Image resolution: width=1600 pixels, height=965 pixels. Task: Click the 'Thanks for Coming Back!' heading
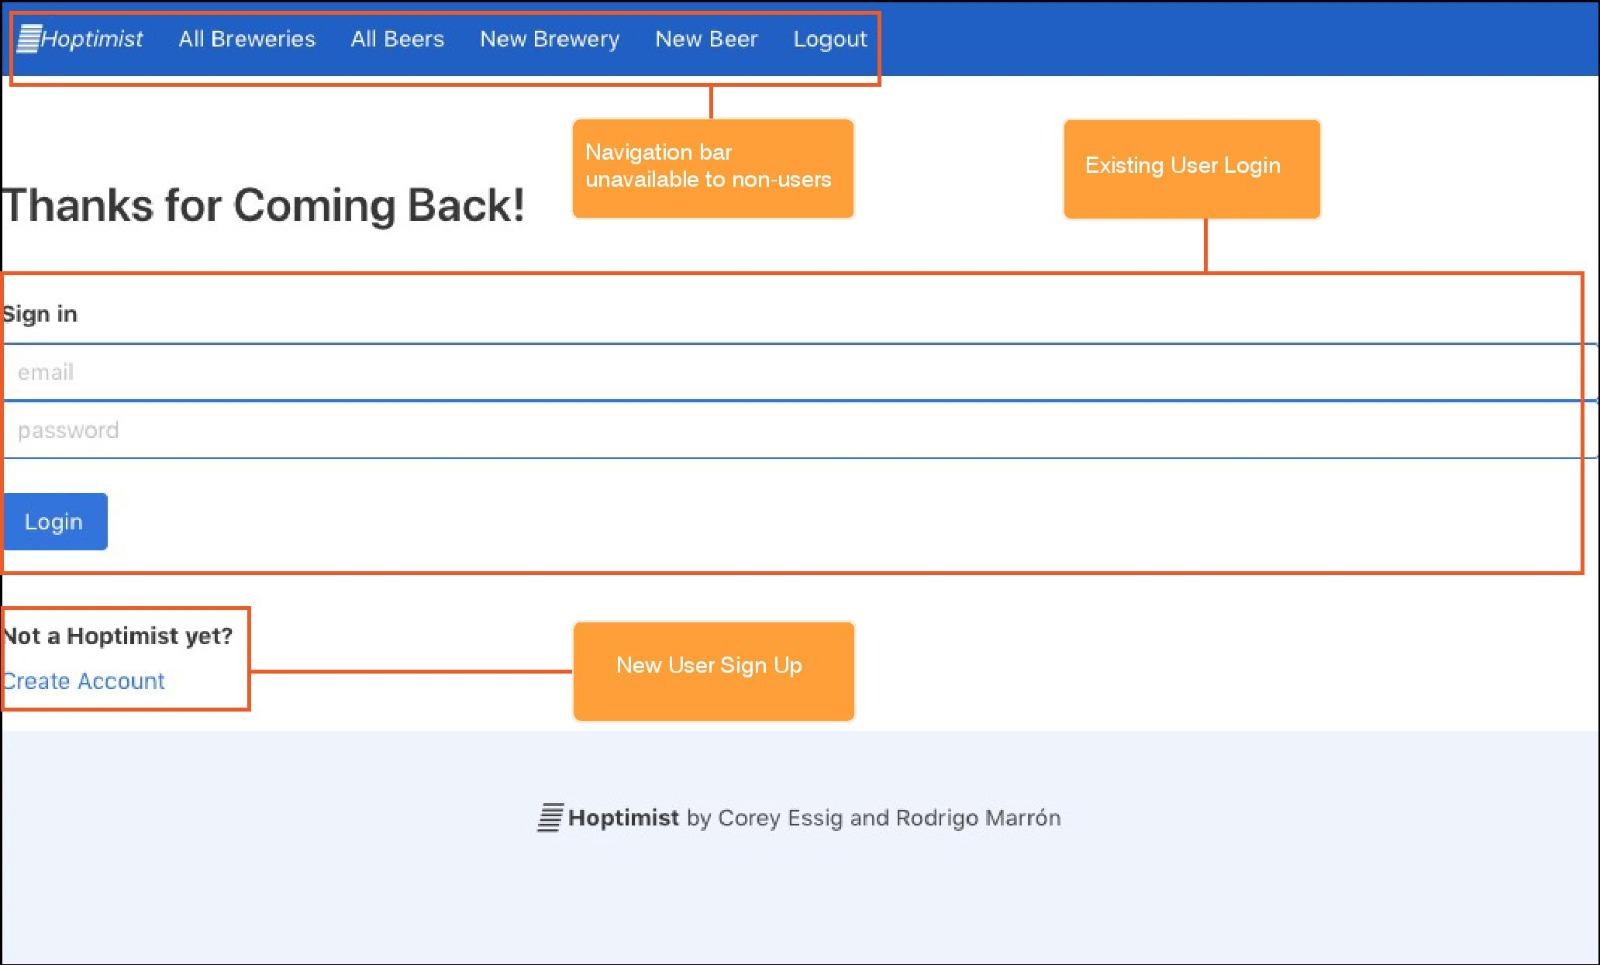click(x=263, y=206)
